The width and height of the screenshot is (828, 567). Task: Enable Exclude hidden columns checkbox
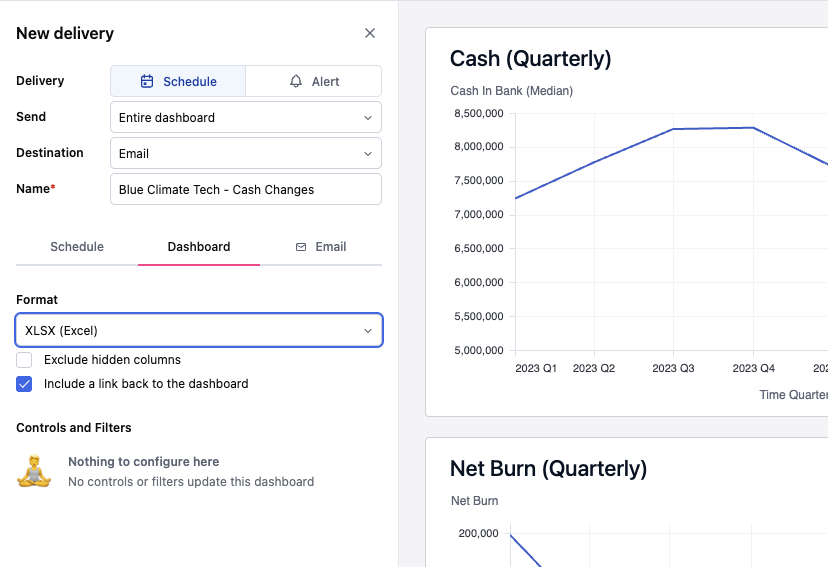coord(24,360)
